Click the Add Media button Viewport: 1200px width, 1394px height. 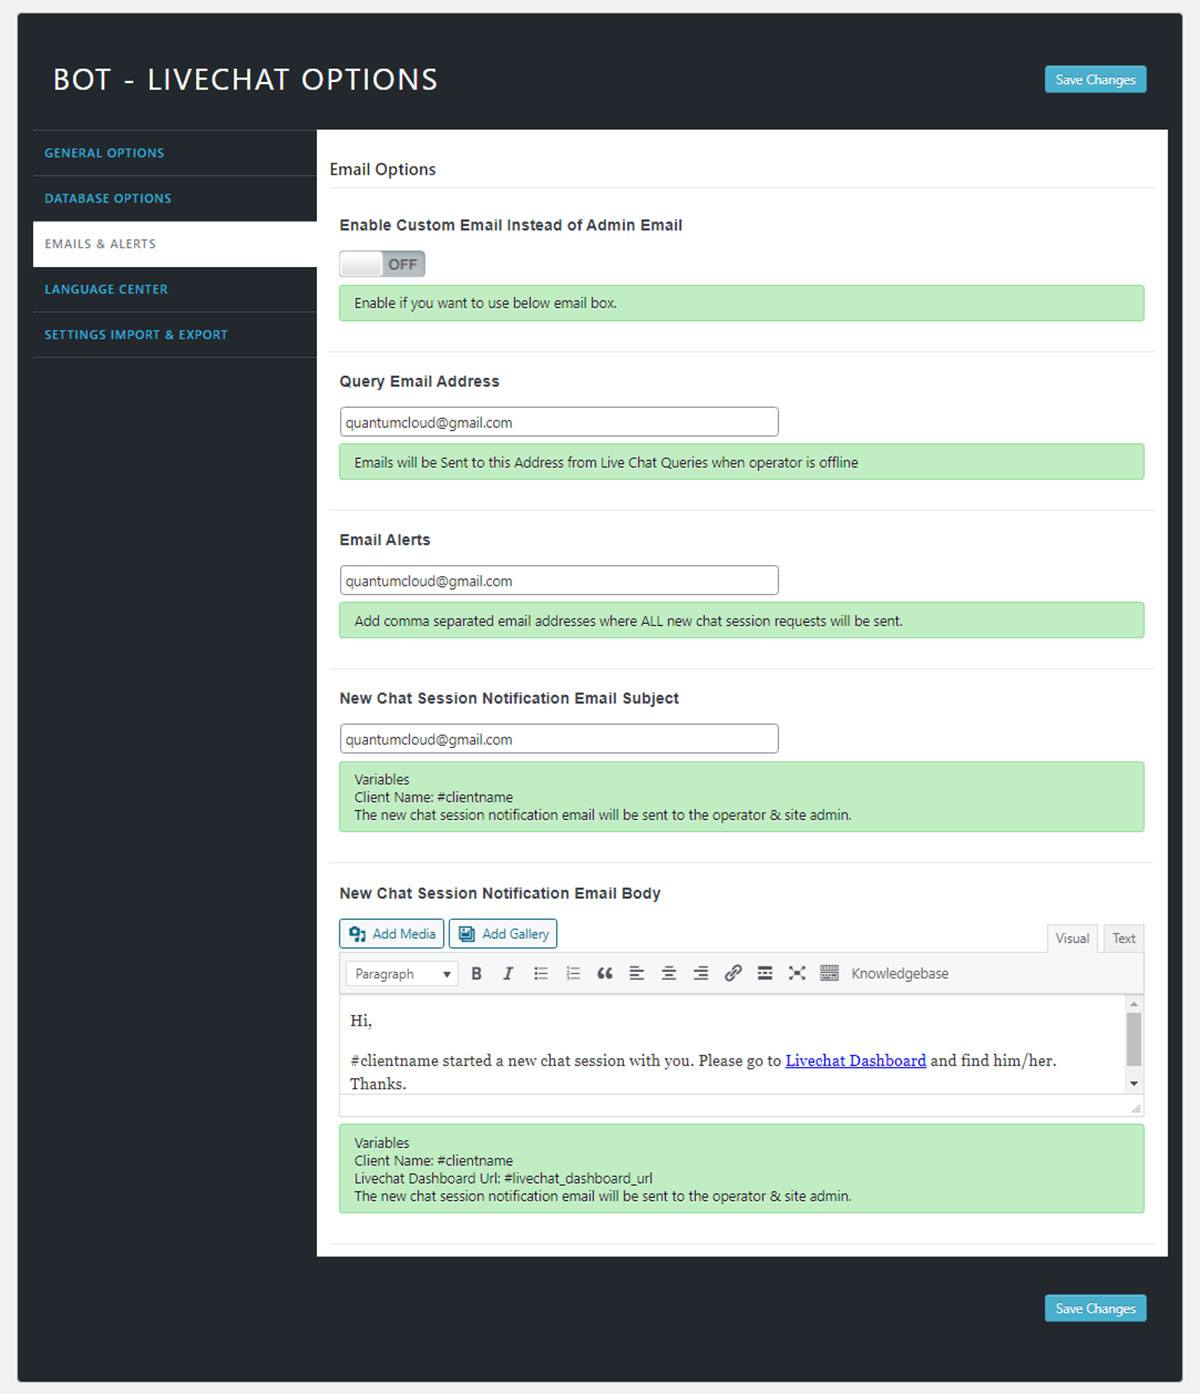392,934
